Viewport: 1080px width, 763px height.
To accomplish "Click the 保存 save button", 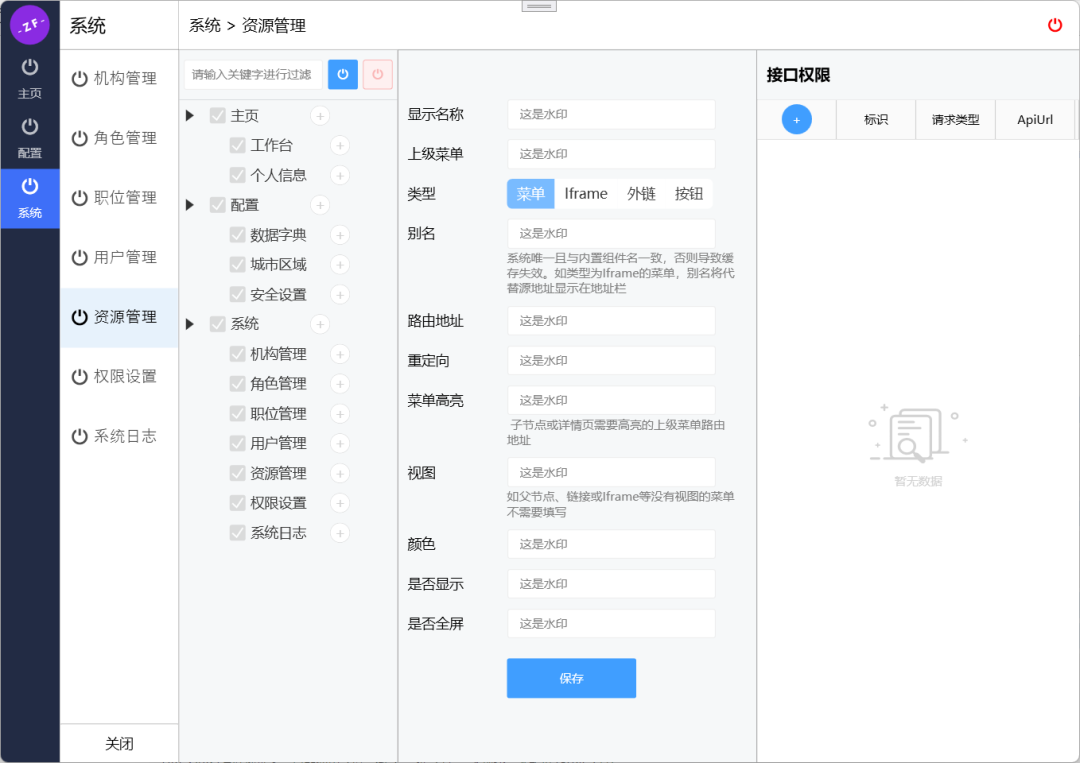I will click(x=571, y=678).
